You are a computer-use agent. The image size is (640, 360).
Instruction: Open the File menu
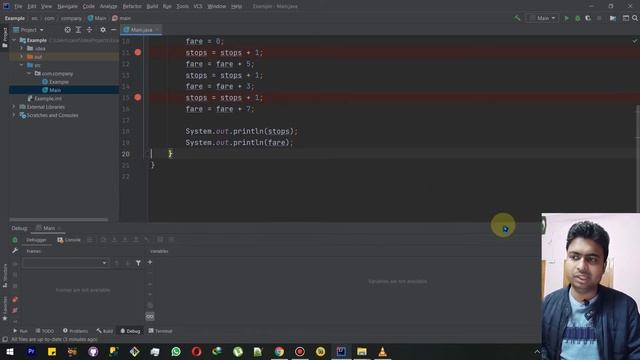[x=18, y=6]
